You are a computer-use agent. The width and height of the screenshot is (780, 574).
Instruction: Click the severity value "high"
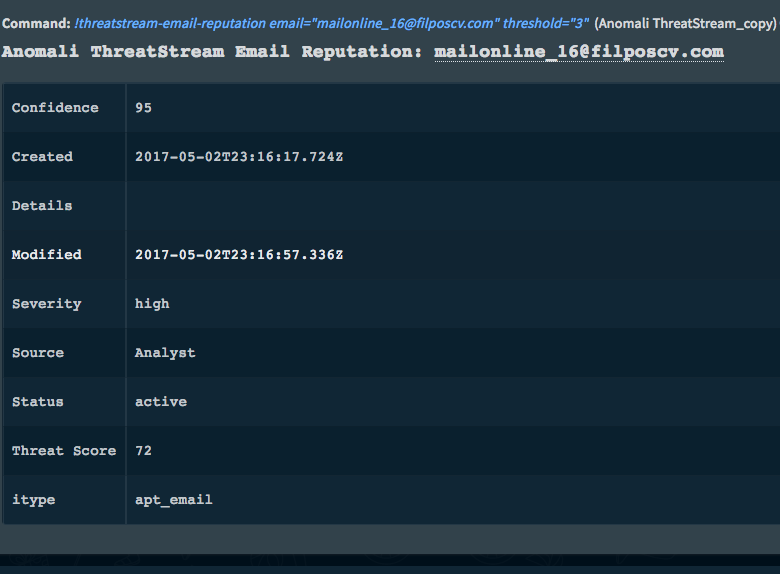tap(152, 304)
